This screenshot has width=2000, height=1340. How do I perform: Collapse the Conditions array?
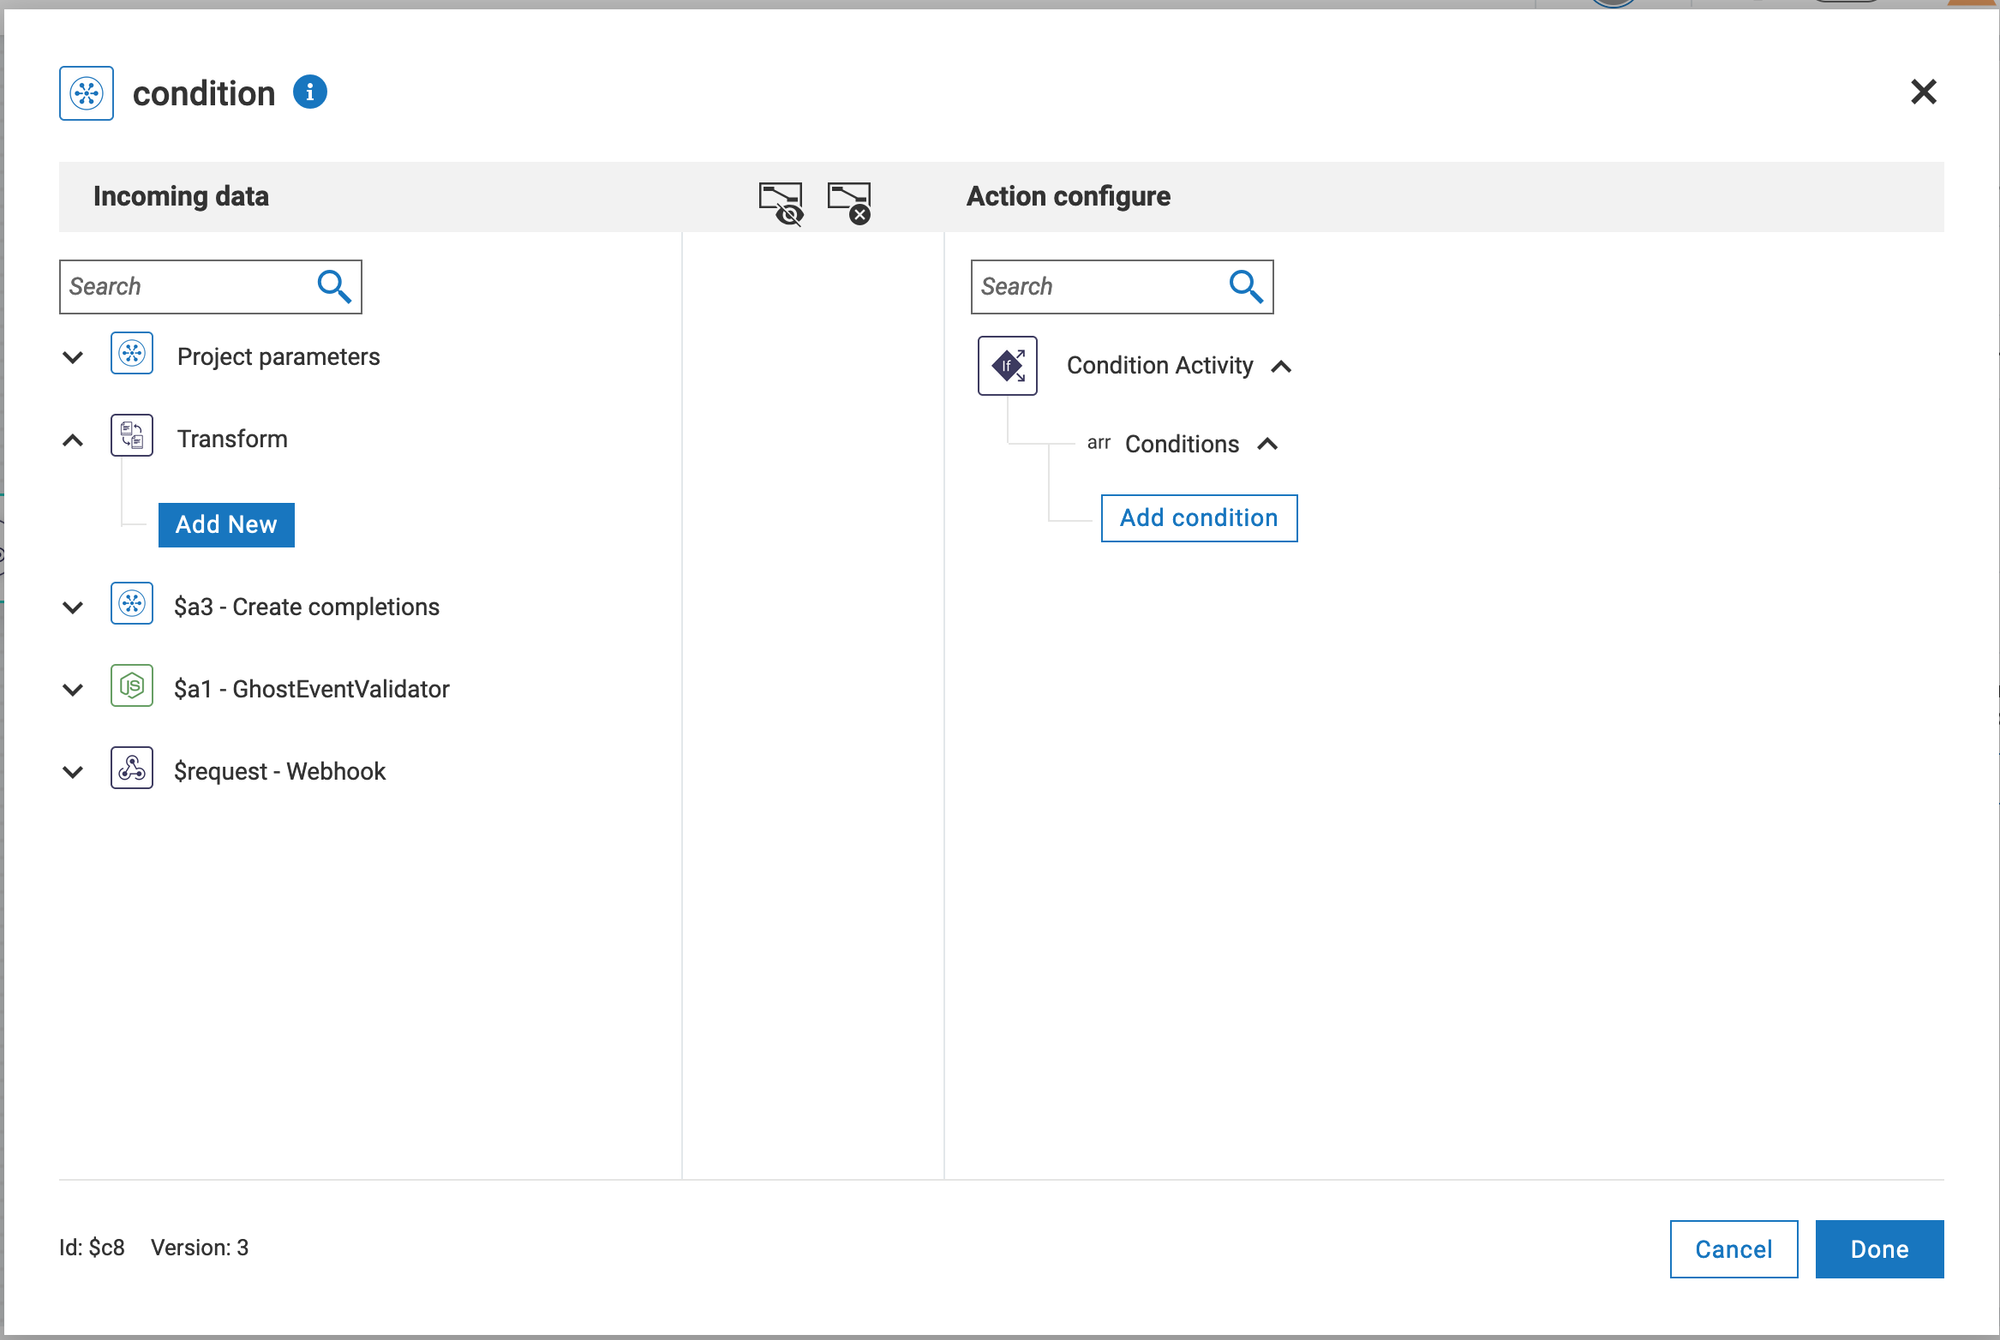click(1267, 444)
